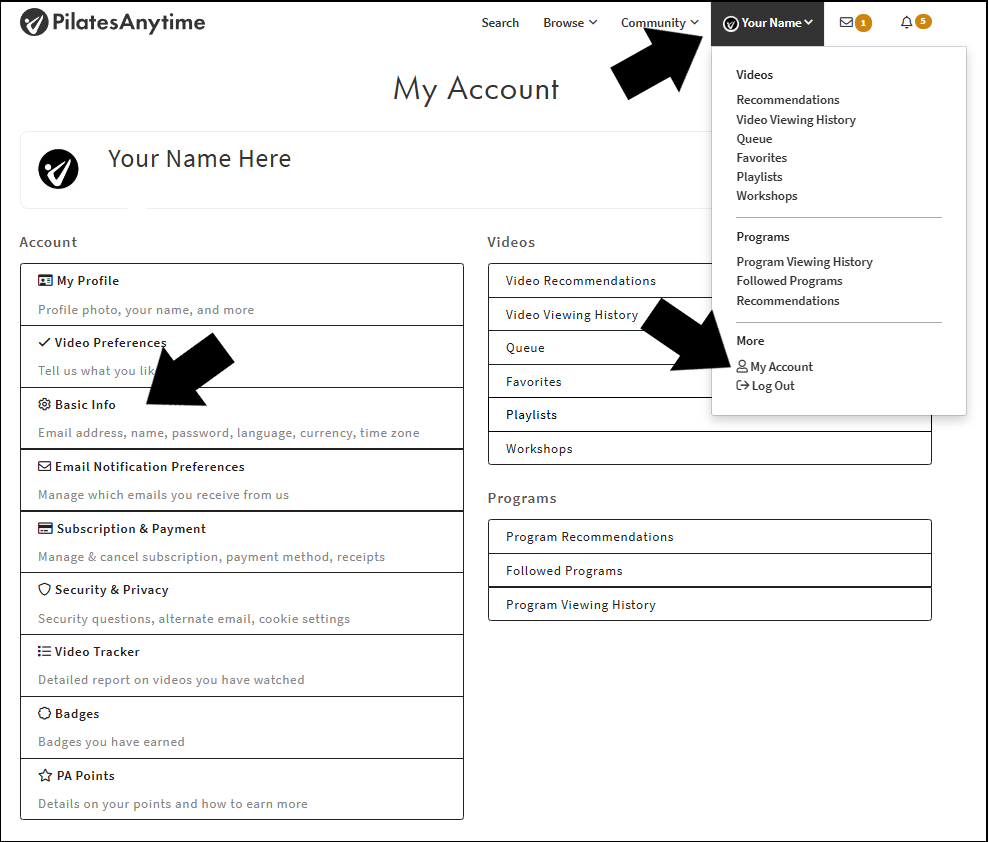Viewport: 989px width, 842px height.
Task: Select Workshops in the dropdown menu
Action: tap(767, 196)
